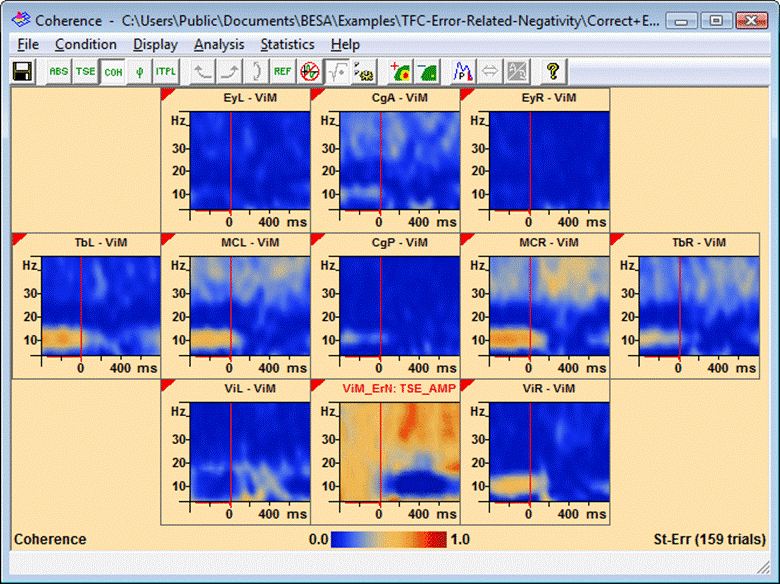Click the Save floppy disk icon
Image resolution: width=780 pixels, height=584 pixels.
point(22,72)
